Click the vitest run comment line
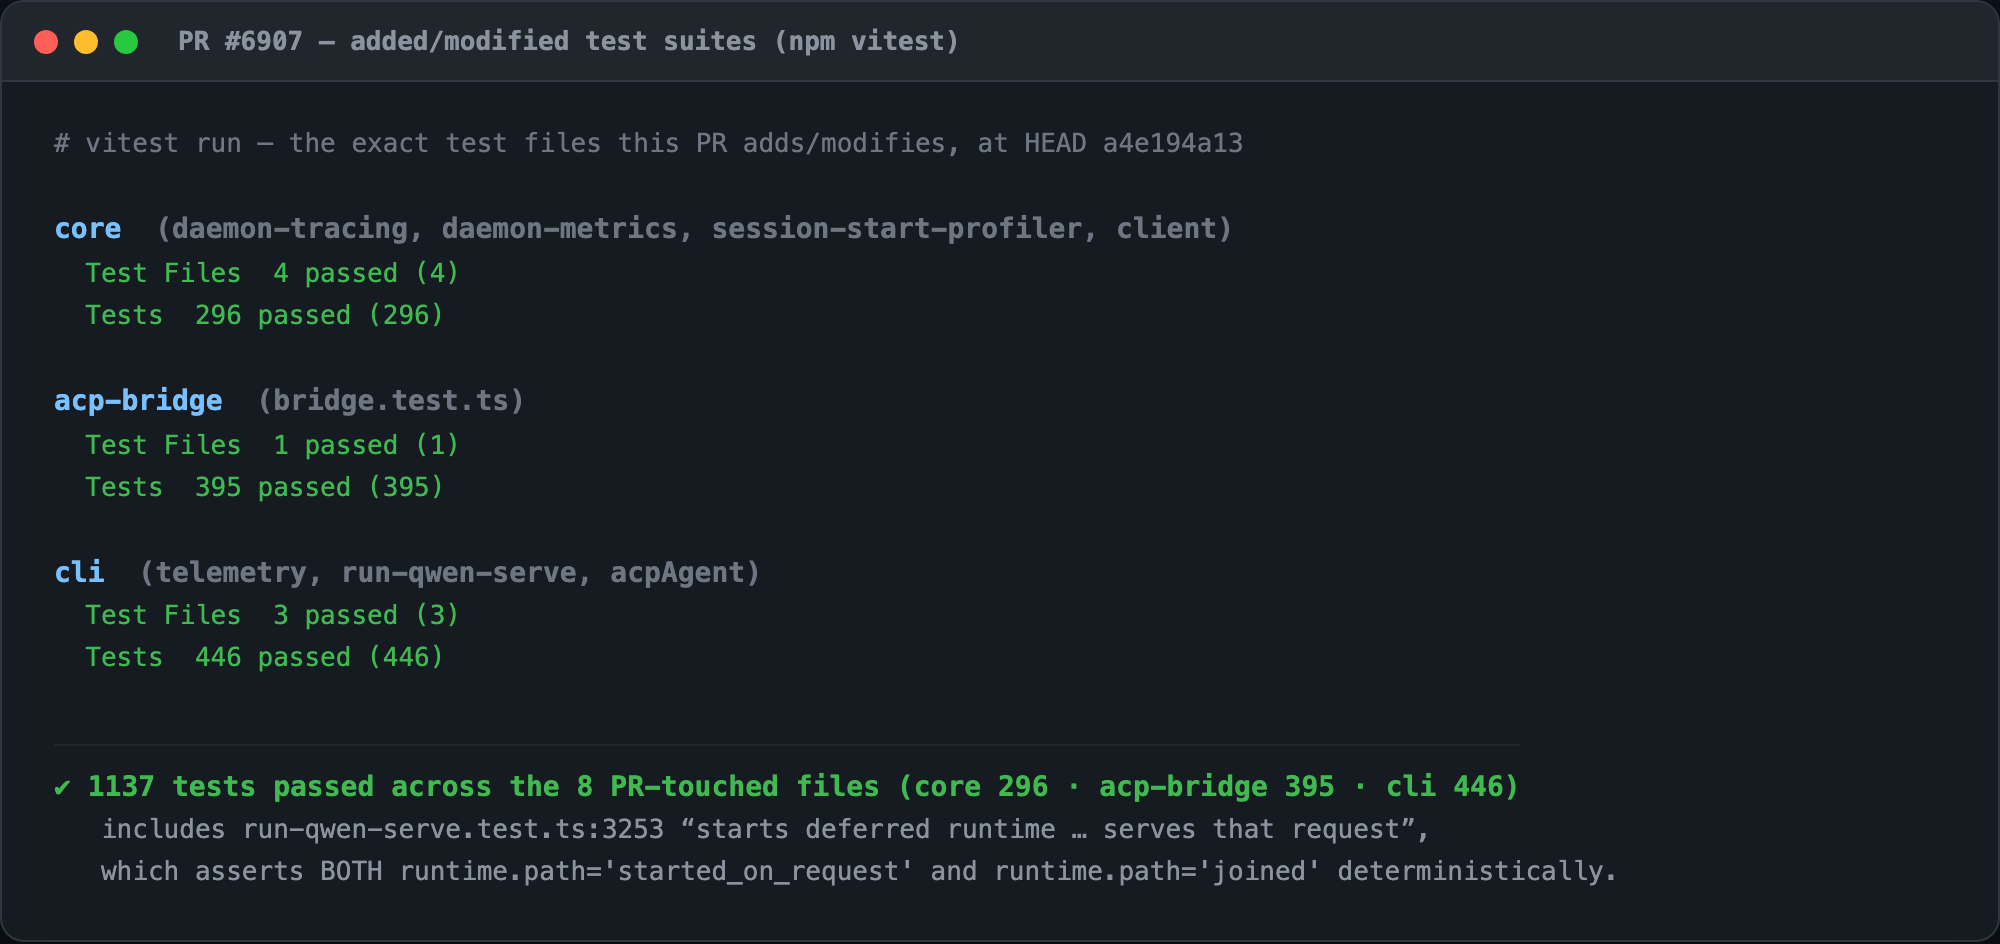The height and width of the screenshot is (944, 2000). pos(648,143)
